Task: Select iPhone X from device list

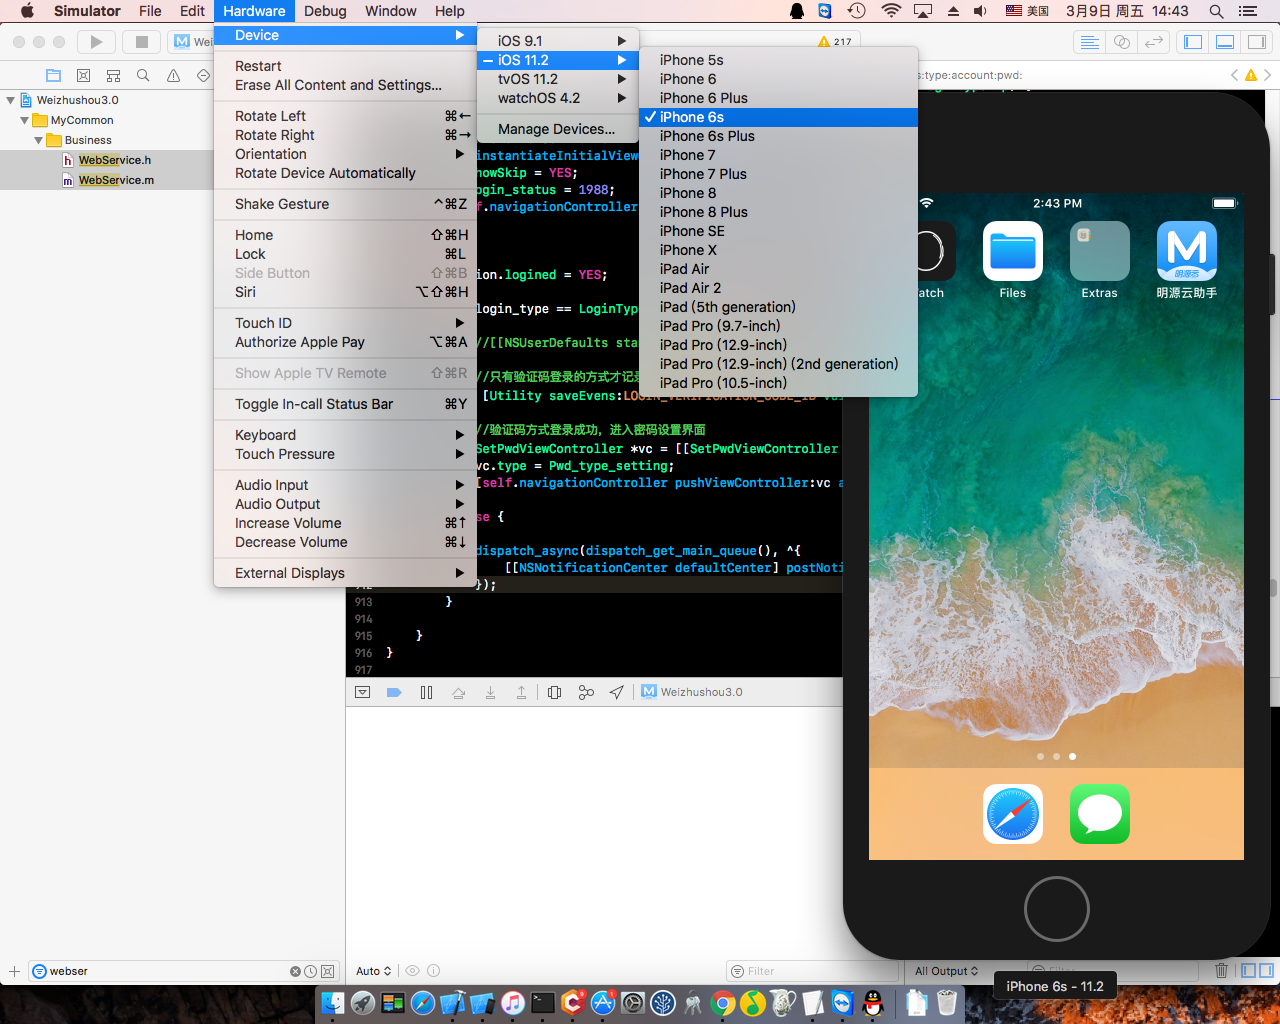Action: tap(778, 250)
